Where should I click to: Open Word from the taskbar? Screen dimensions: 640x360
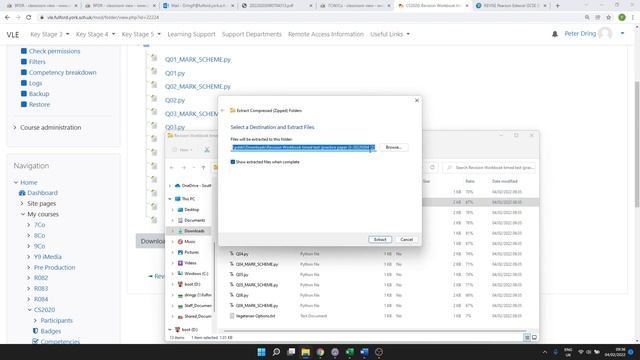364,352
